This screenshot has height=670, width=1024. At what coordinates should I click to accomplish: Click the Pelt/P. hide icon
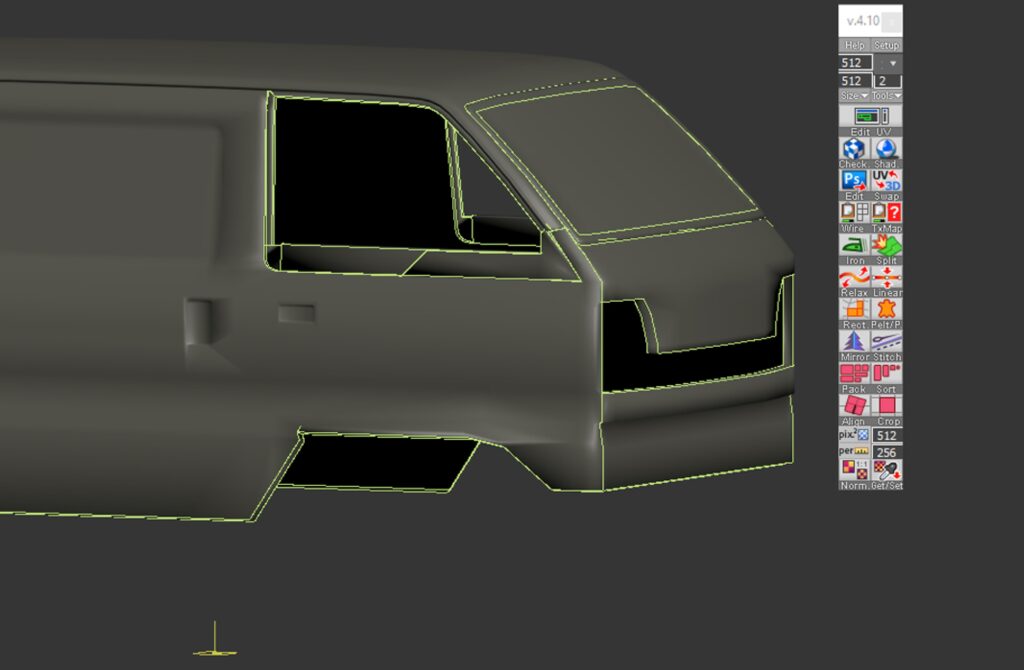point(886,309)
